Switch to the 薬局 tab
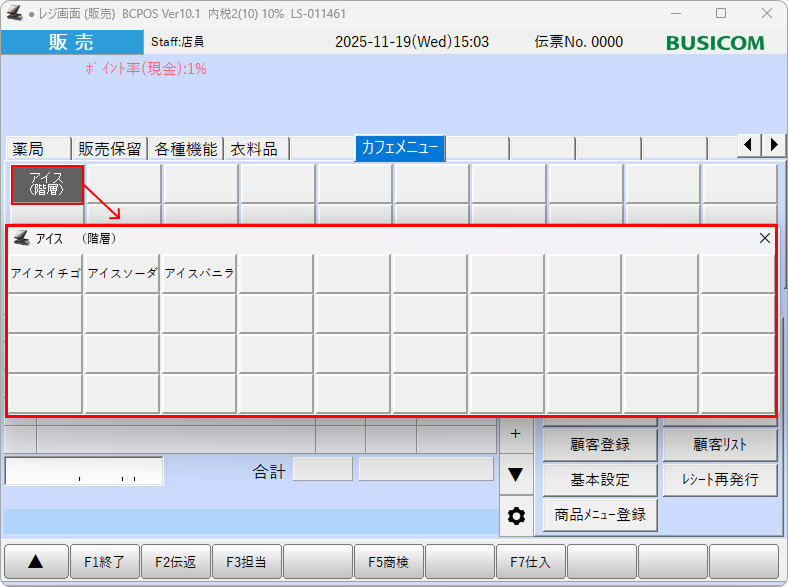 (x=37, y=149)
